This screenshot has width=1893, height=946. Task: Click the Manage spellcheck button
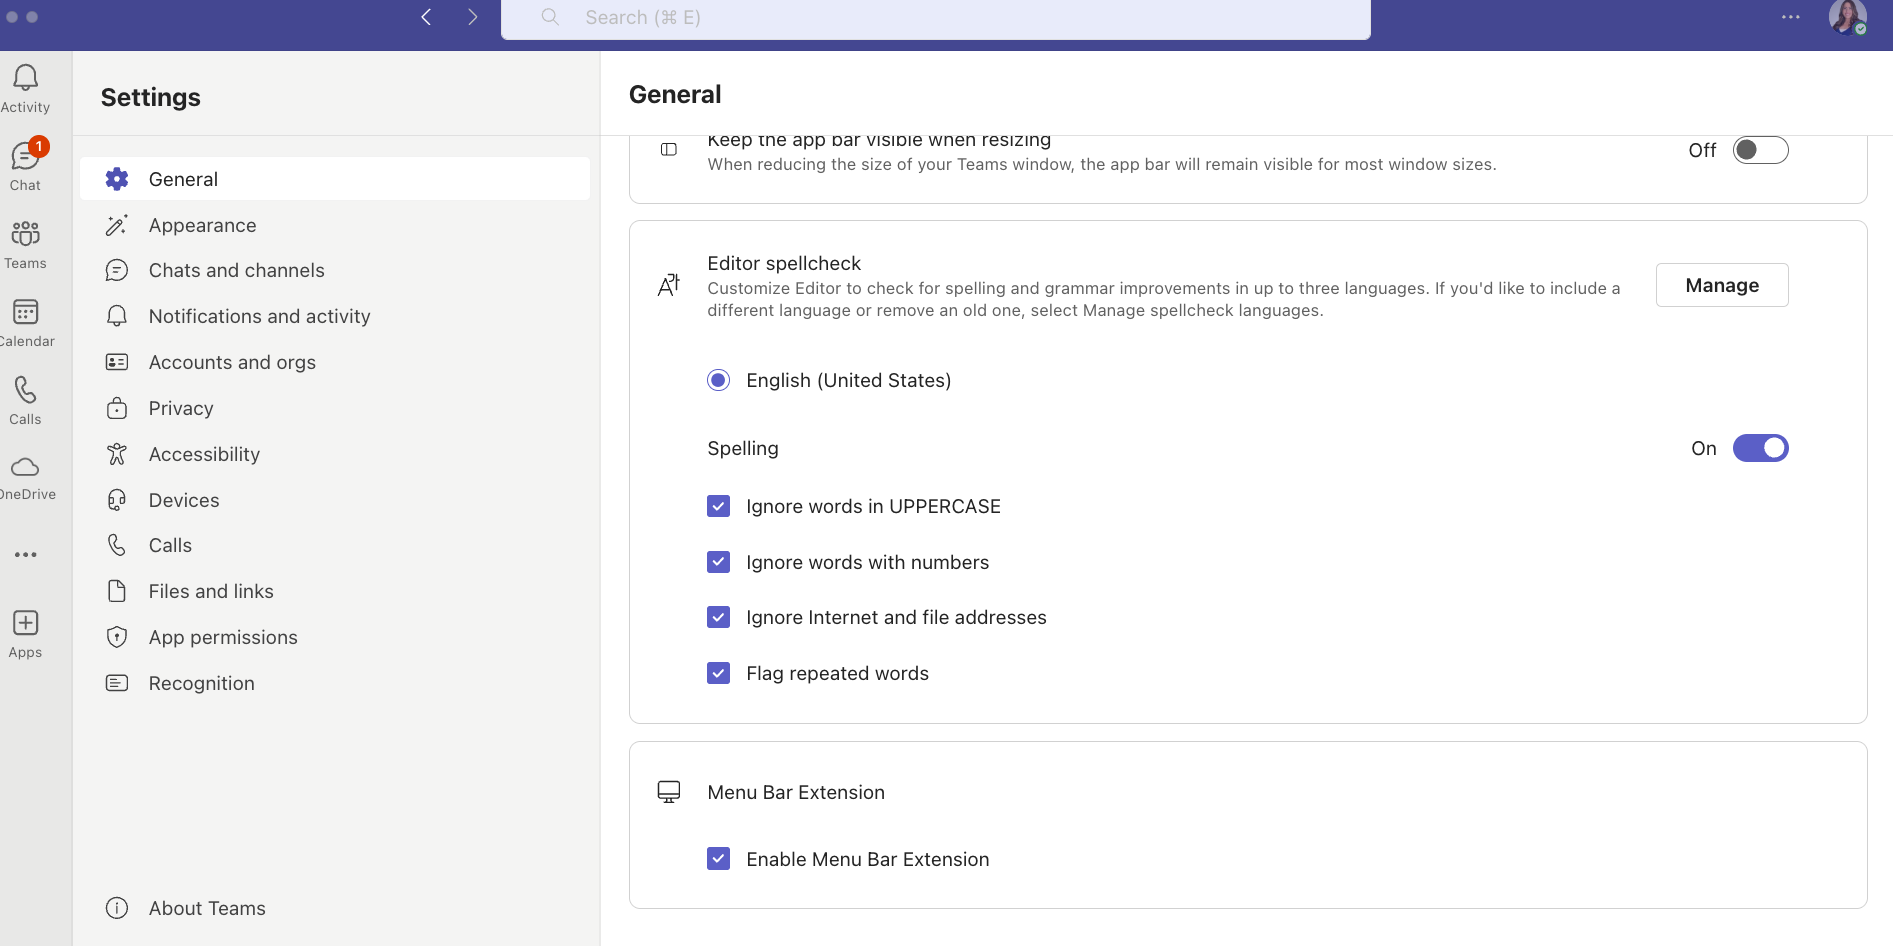1721,285
